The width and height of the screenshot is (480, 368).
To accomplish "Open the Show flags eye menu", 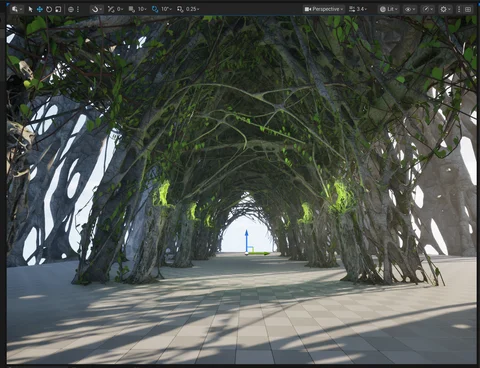I will point(410,9).
